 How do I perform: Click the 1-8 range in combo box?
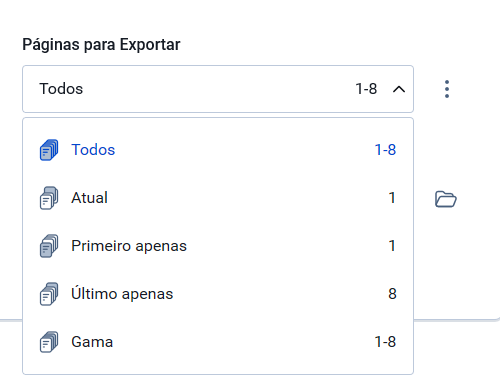click(366, 89)
